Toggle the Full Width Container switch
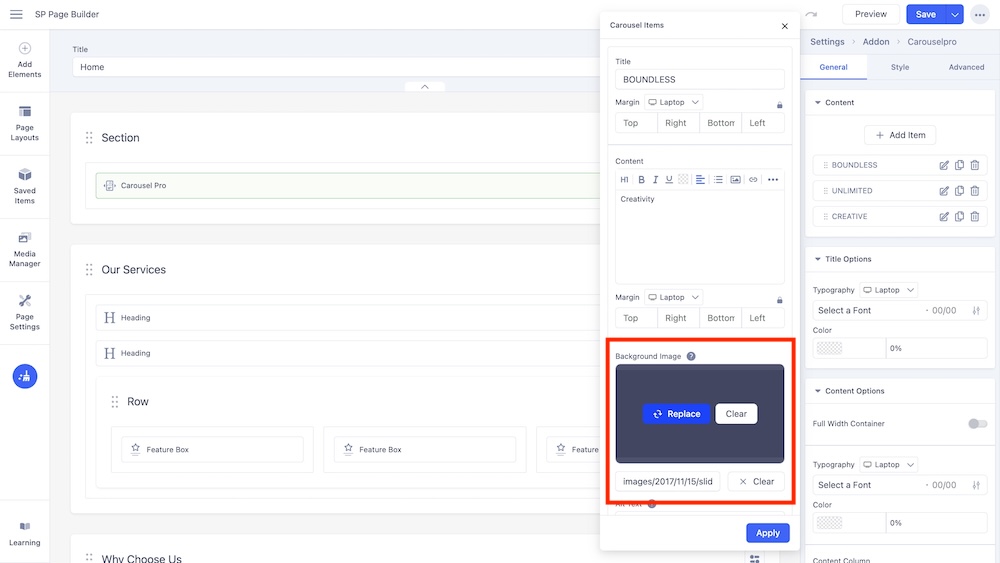Image resolution: width=1000 pixels, height=563 pixels. (977, 424)
